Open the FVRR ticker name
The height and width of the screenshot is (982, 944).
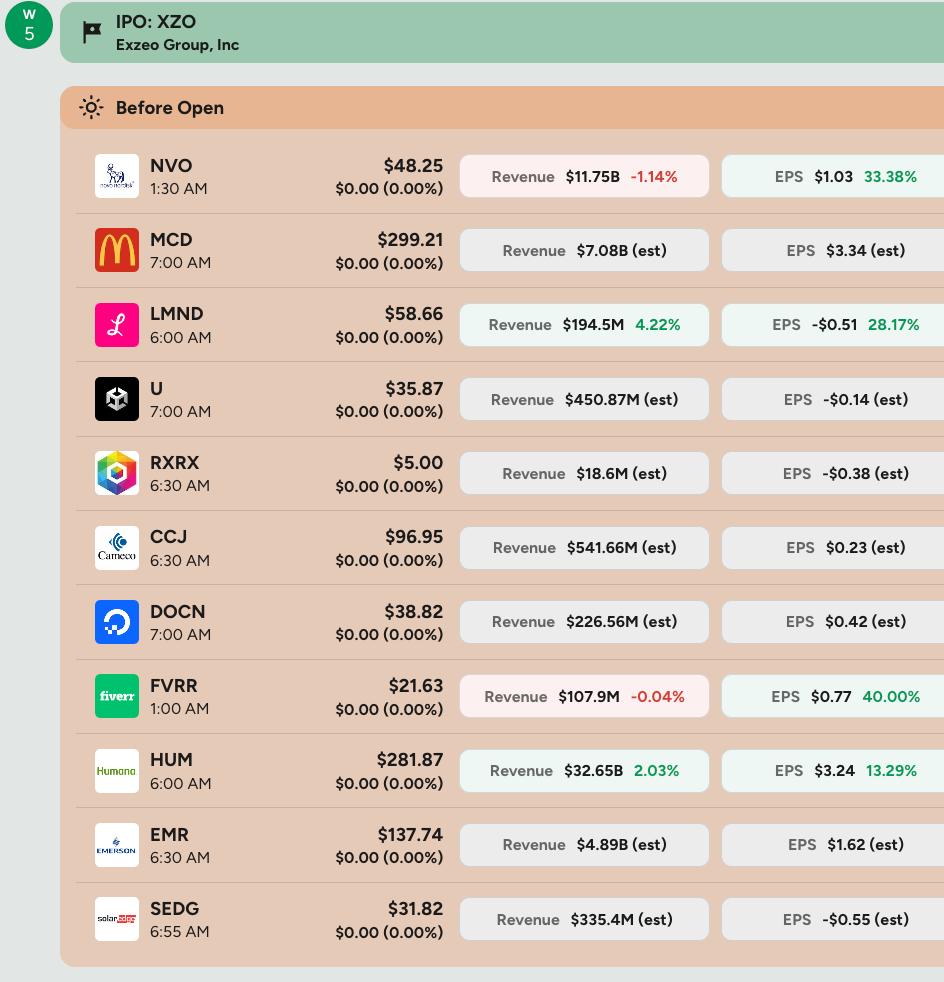pos(174,686)
